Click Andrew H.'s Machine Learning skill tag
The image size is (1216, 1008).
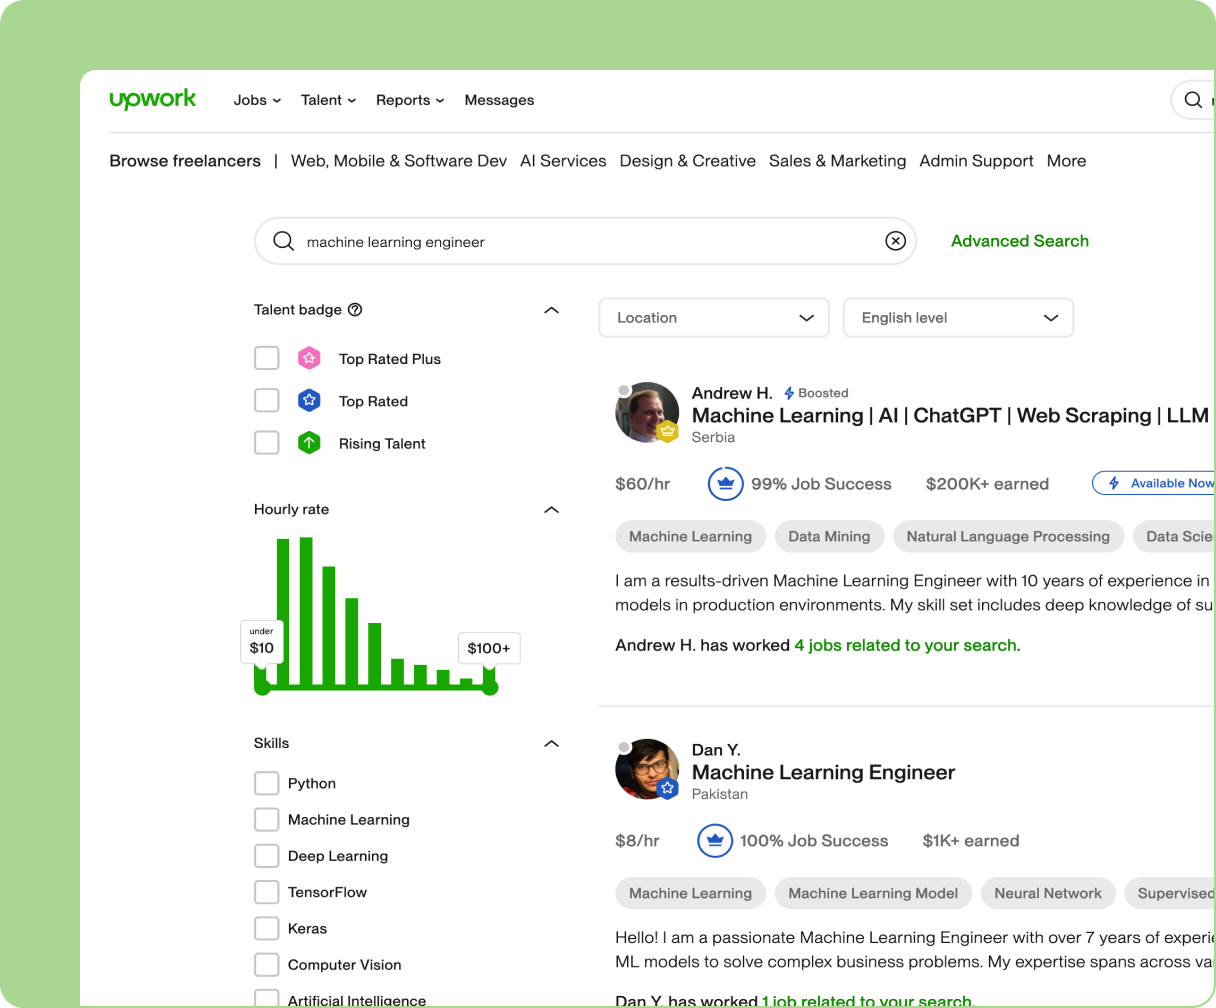(x=690, y=536)
